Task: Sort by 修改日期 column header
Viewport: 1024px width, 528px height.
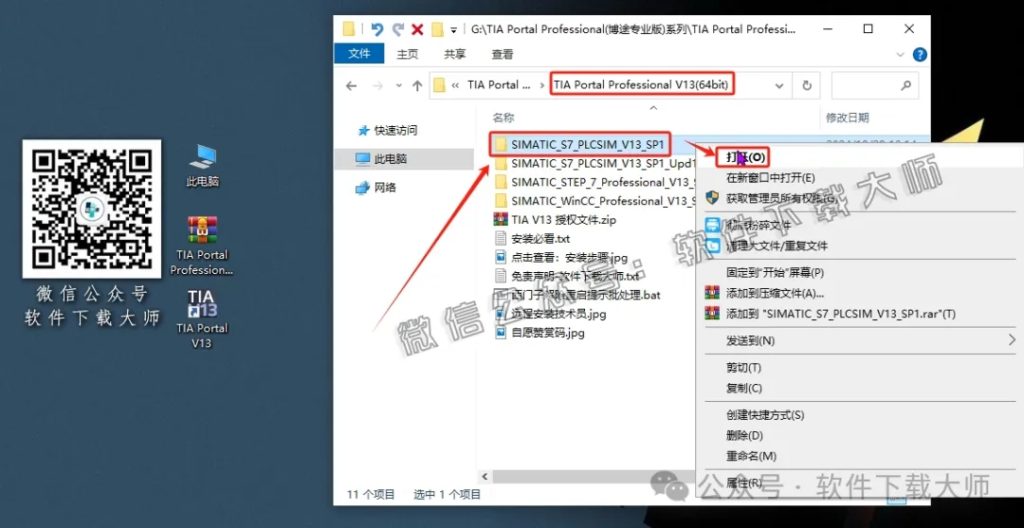Action: click(x=847, y=118)
